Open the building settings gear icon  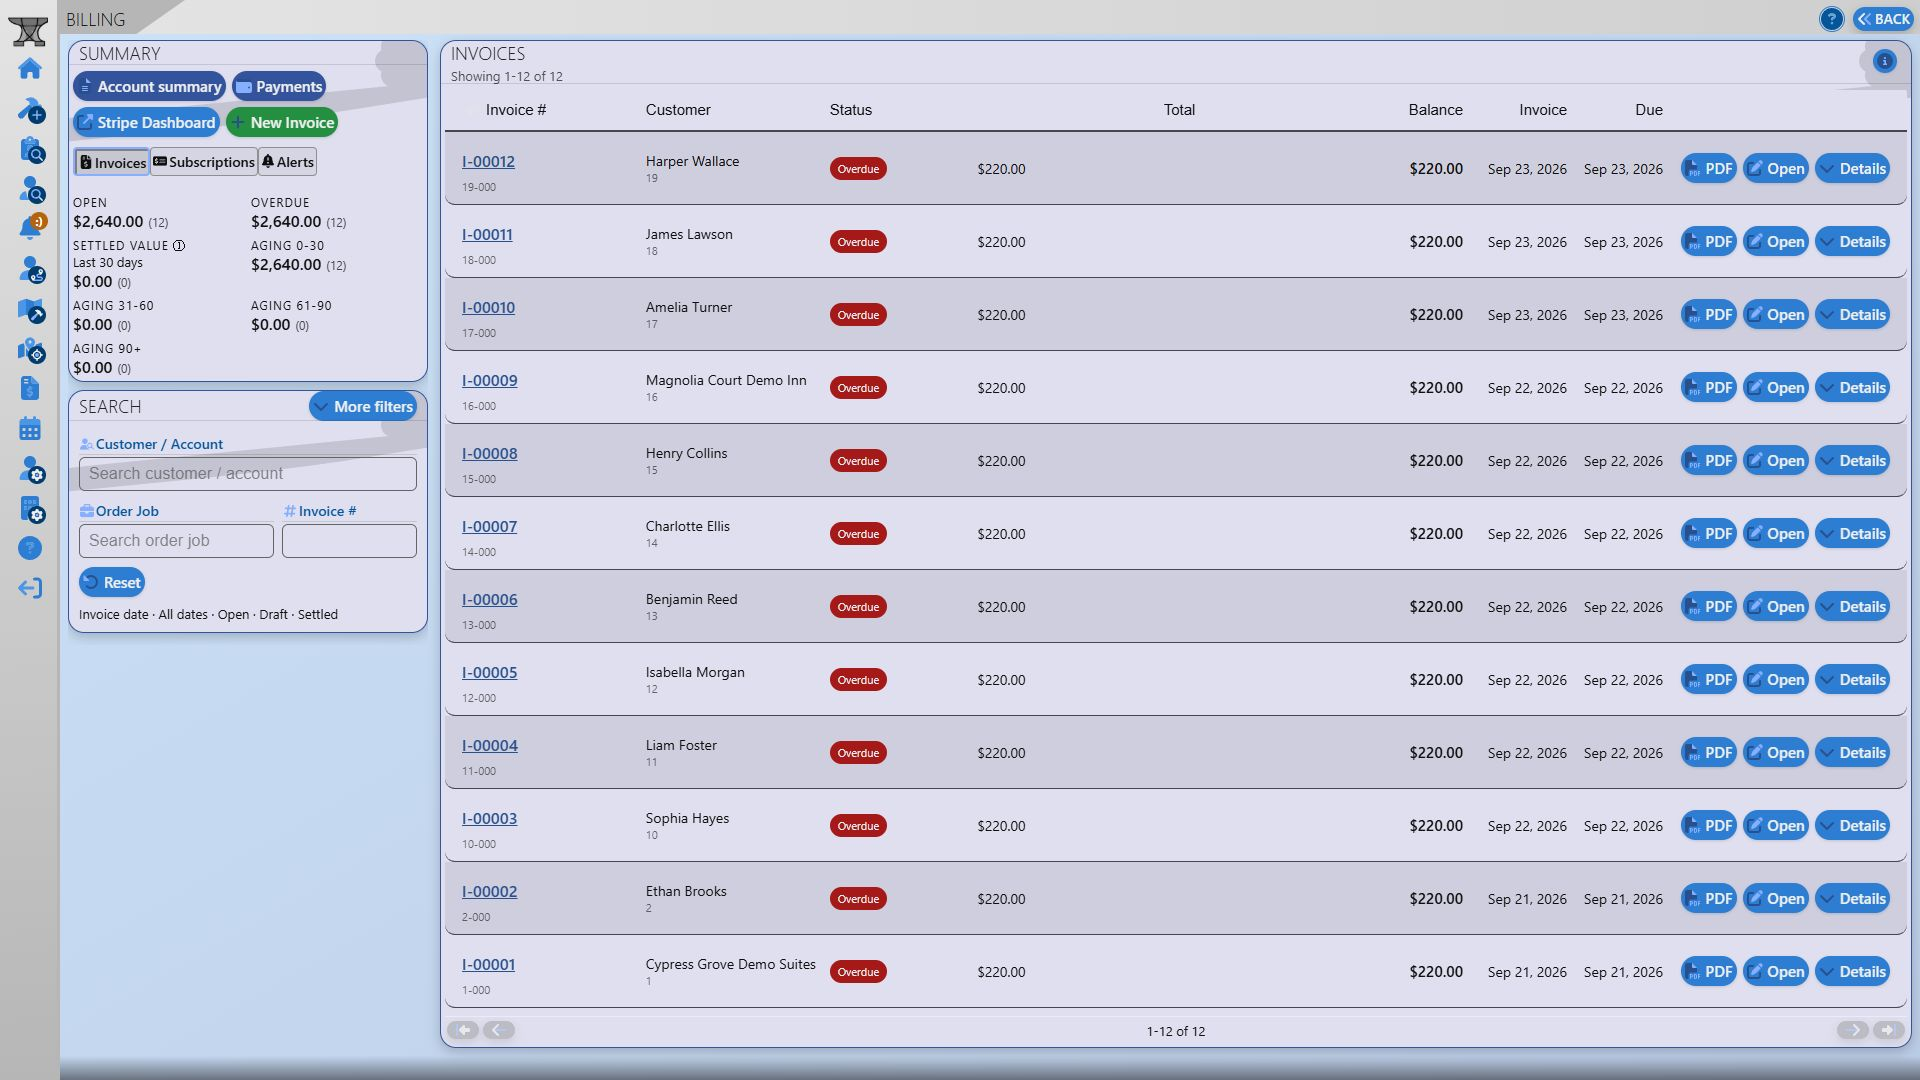coord(30,509)
